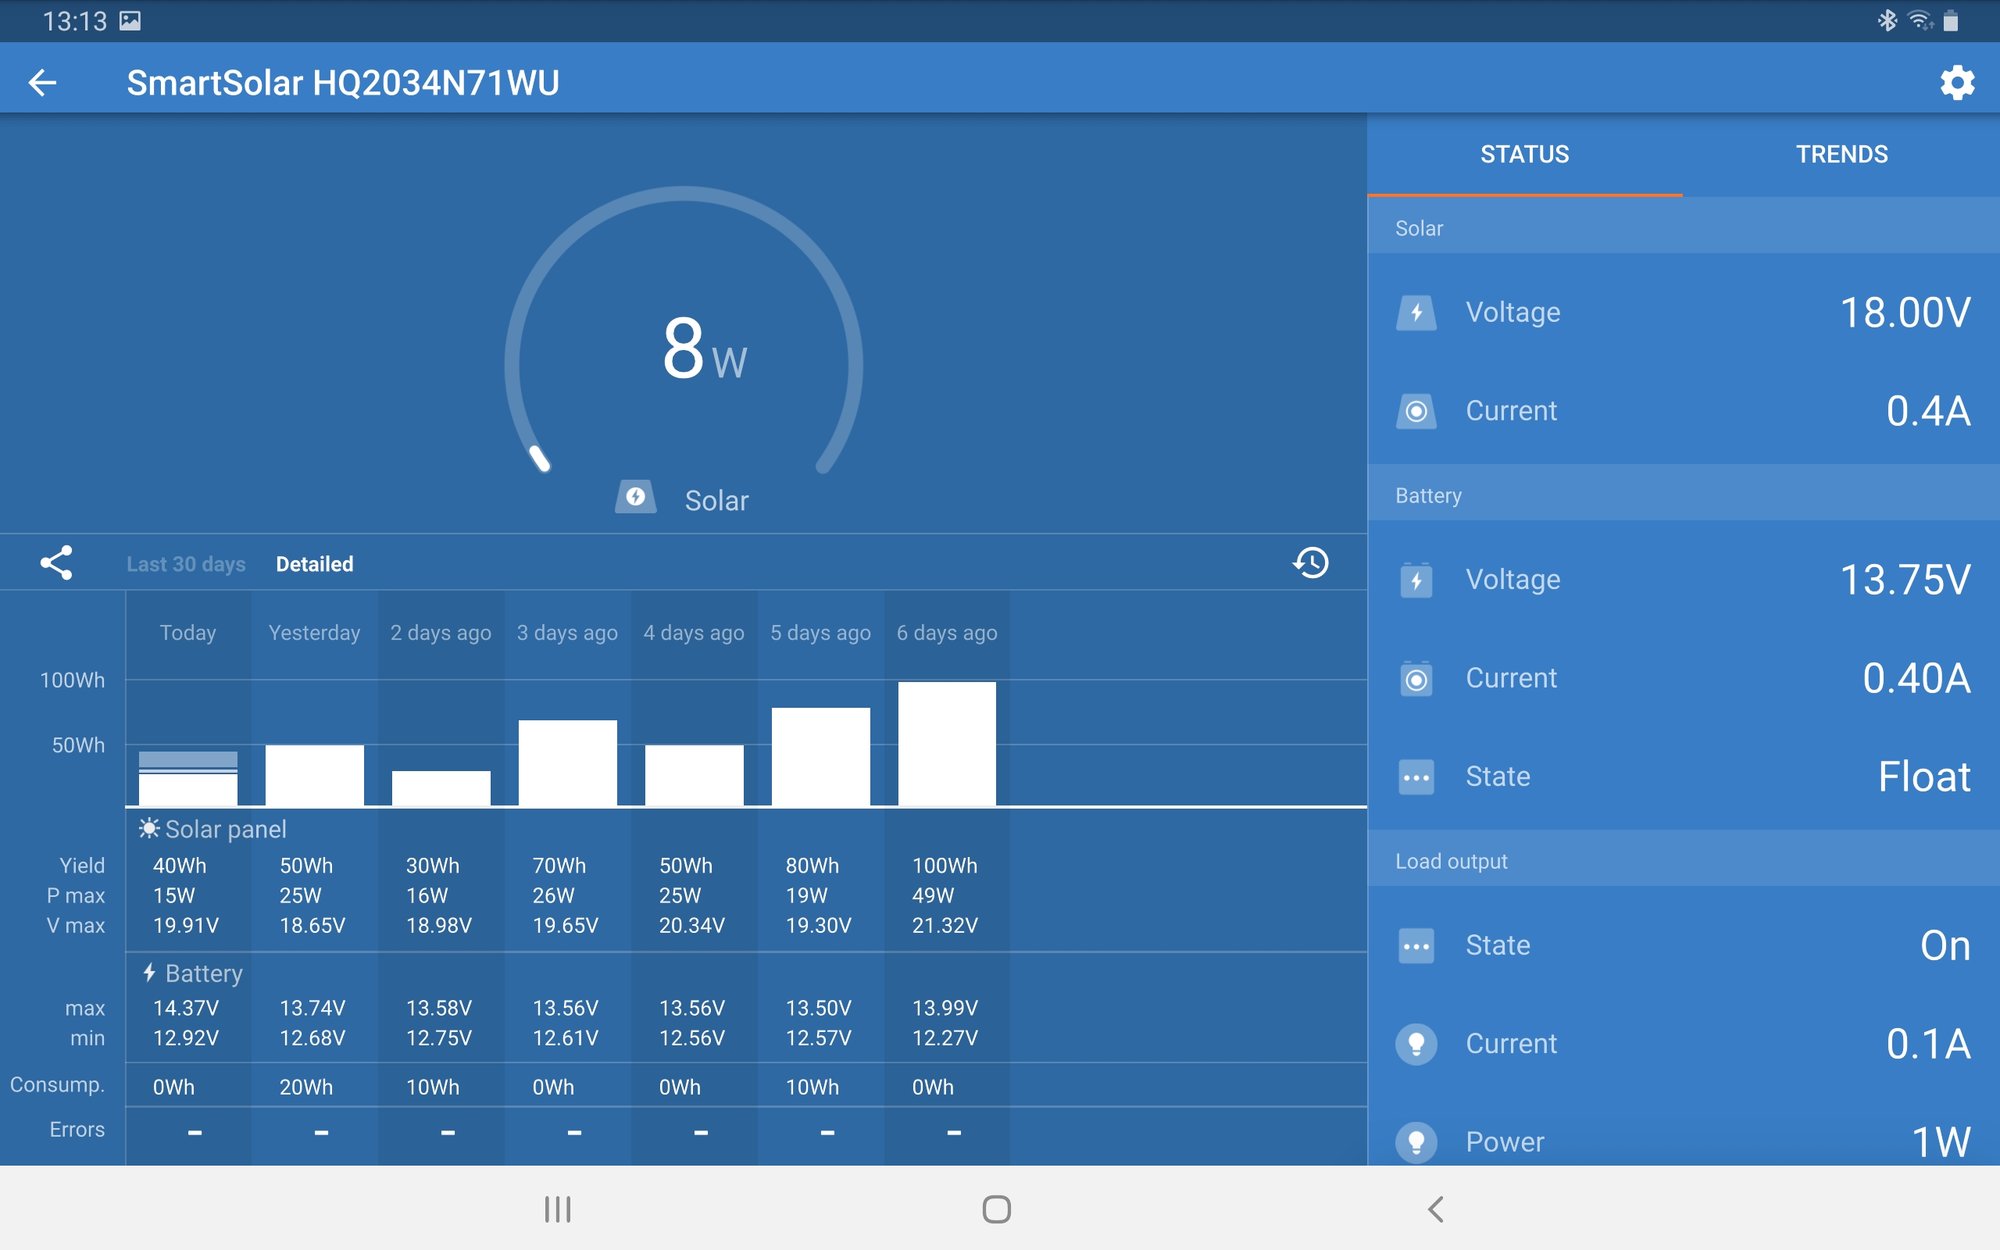The width and height of the screenshot is (2000, 1250).
Task: Go back with the top-left arrow
Action: point(42,83)
